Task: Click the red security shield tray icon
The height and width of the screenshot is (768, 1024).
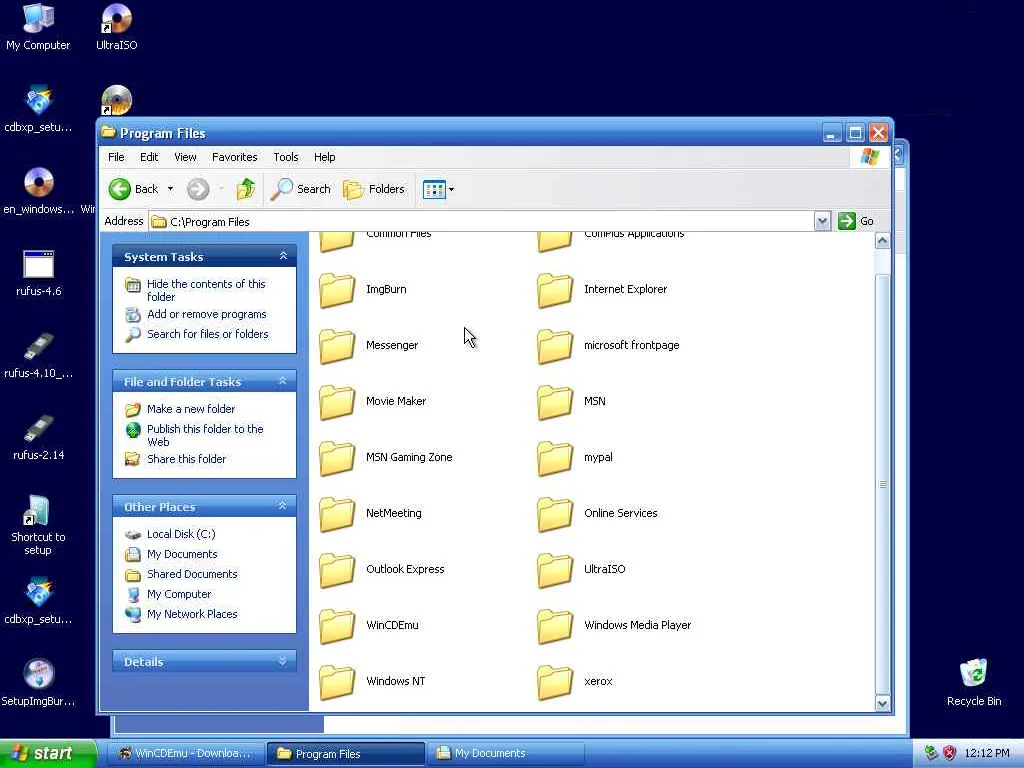Action: 950,754
